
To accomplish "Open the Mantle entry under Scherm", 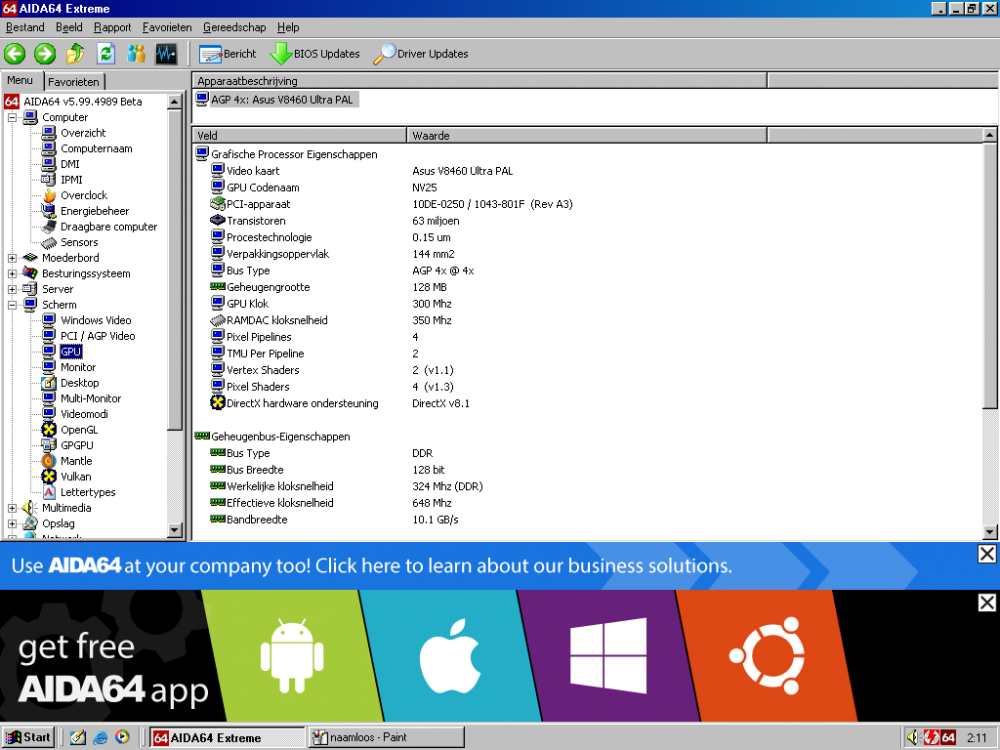I will (x=75, y=461).
